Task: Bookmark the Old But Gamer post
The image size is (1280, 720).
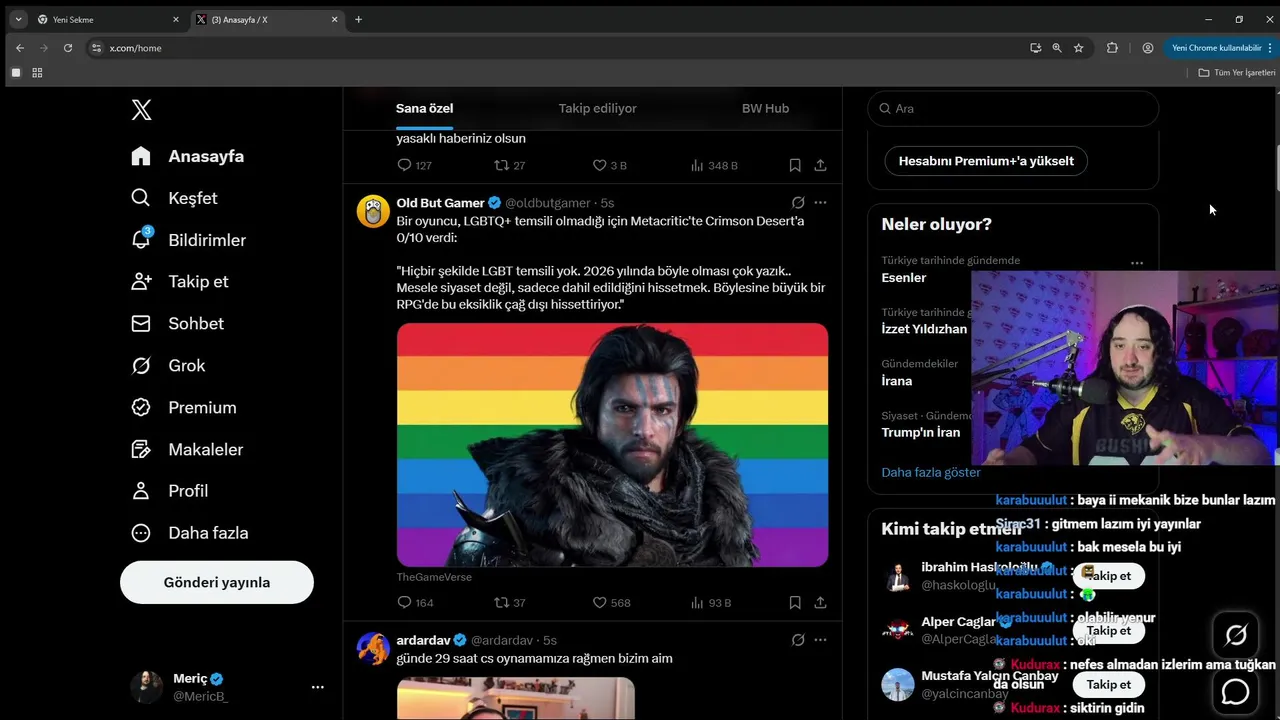Action: [x=794, y=603]
